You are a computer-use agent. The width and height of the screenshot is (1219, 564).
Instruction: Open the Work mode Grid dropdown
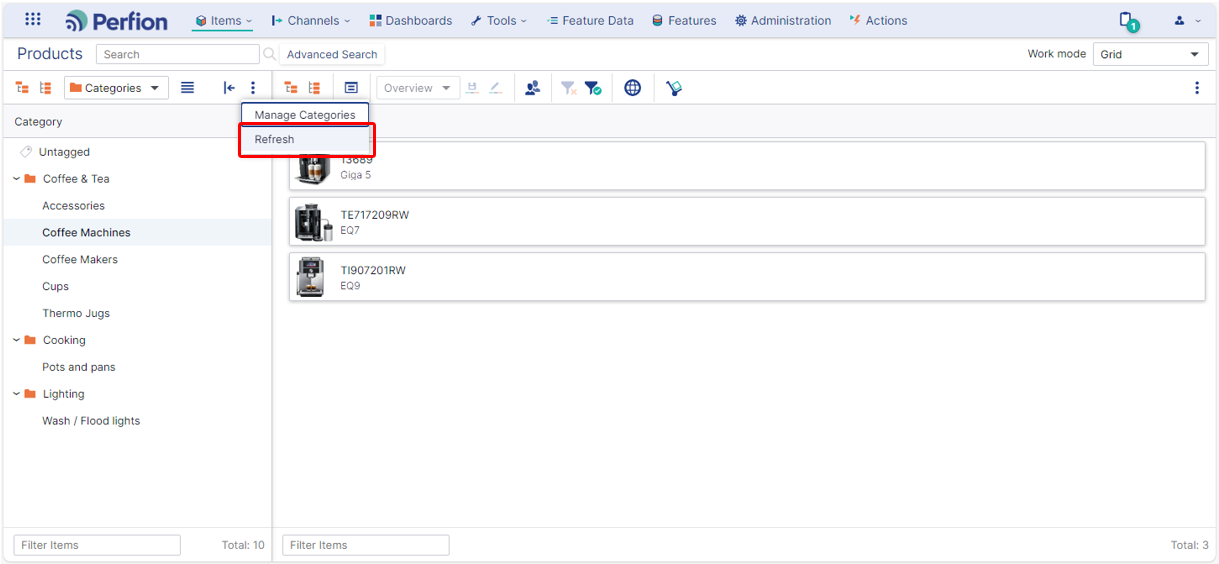[x=1150, y=54]
